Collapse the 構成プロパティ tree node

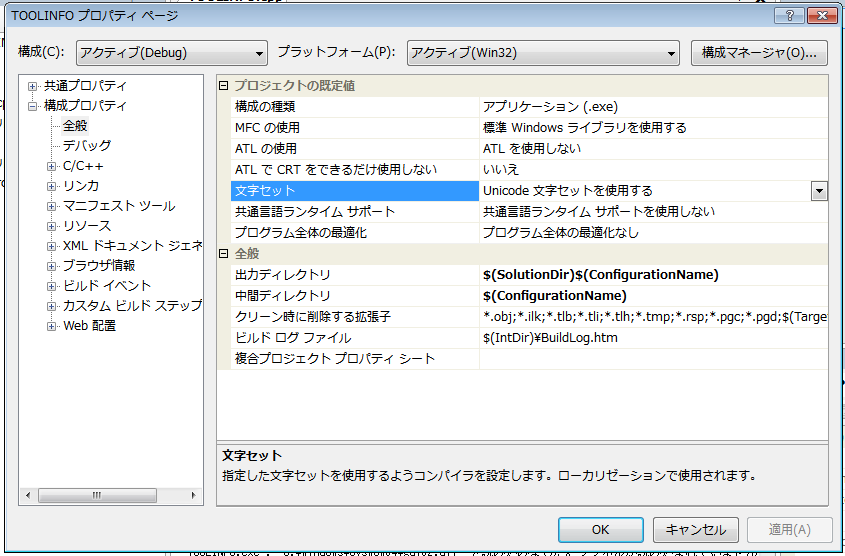click(x=33, y=106)
